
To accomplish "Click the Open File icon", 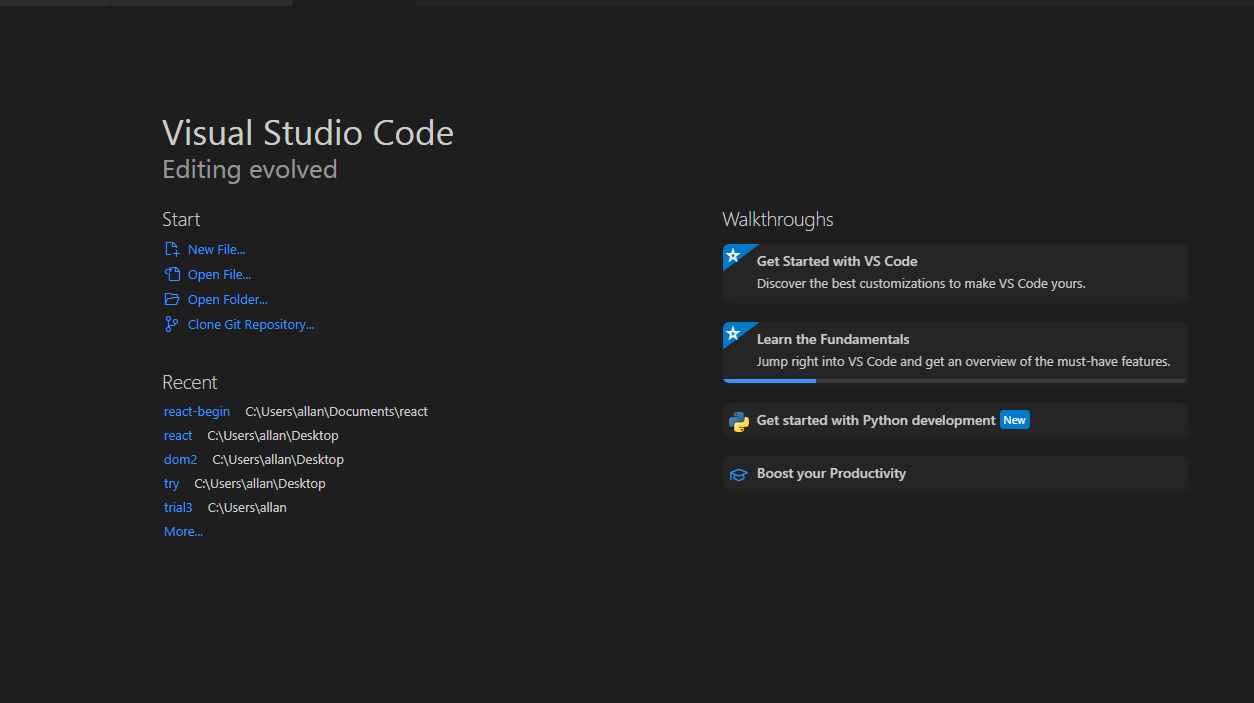I will pyautogui.click(x=172, y=273).
